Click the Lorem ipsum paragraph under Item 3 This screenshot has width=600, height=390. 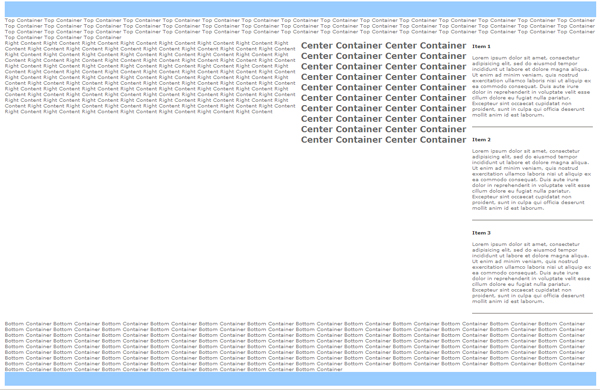532,273
